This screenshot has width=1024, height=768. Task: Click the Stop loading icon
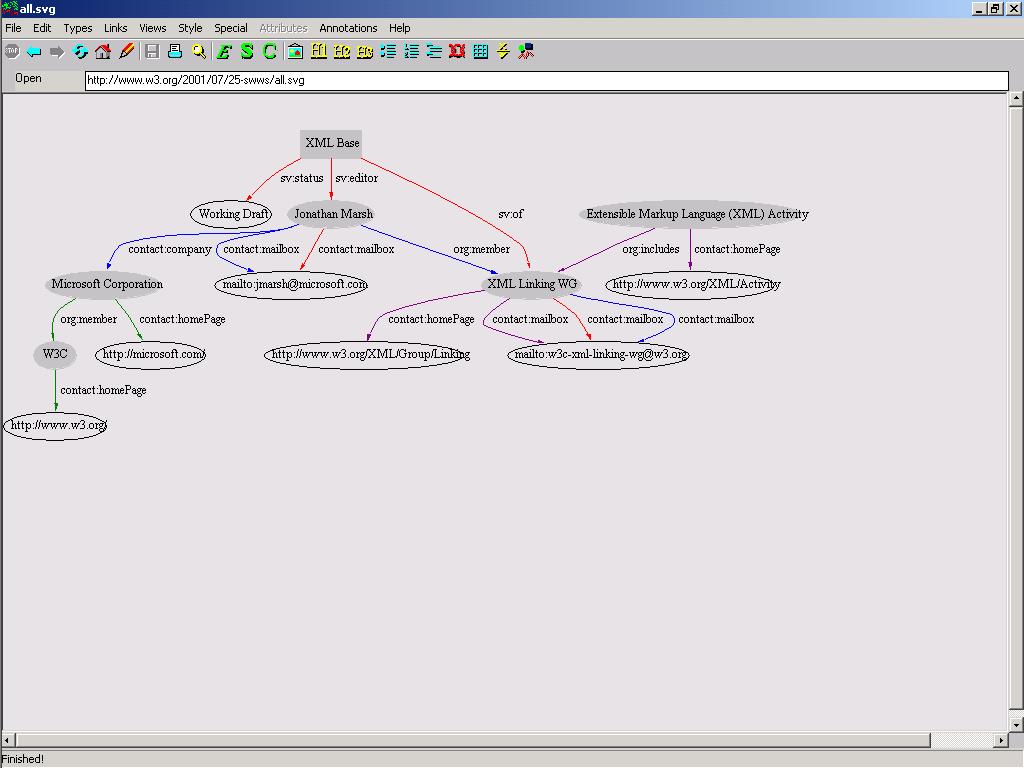click(x=12, y=51)
